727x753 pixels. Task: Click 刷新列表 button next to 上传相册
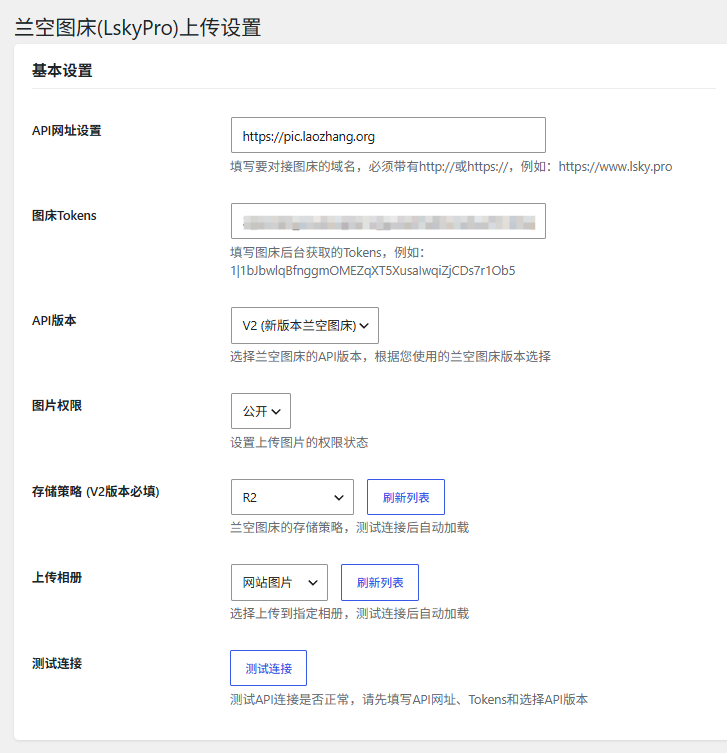click(380, 583)
